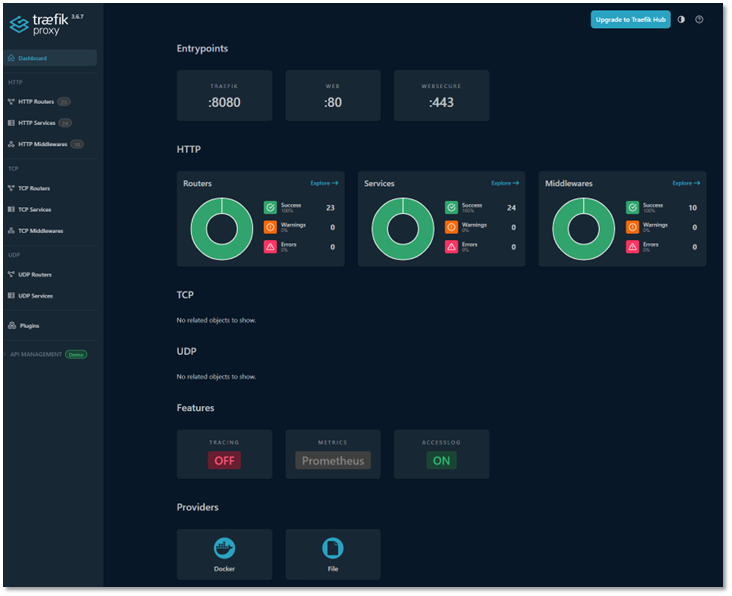
Task: Click Routers orange Warnings icon
Action: coord(270,227)
